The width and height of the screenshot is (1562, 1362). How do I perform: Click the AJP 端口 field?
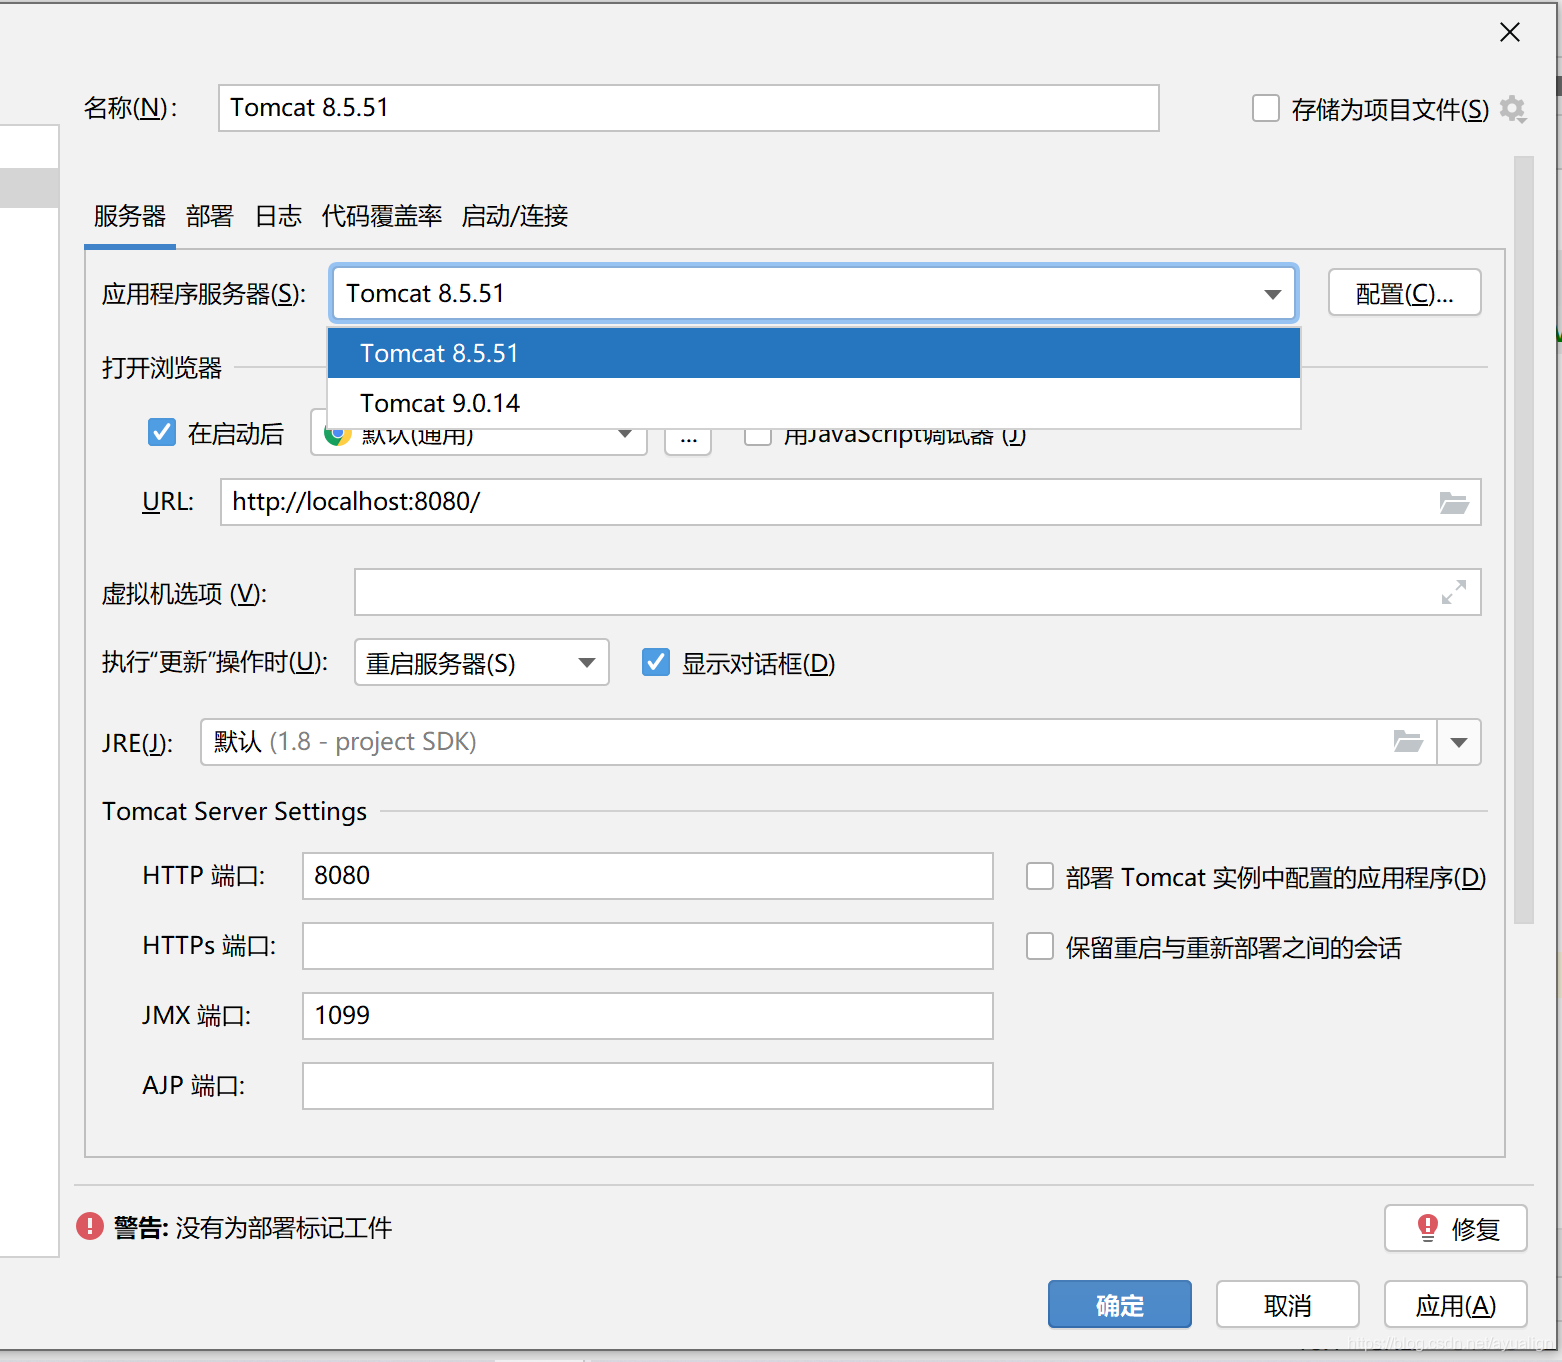(648, 1086)
